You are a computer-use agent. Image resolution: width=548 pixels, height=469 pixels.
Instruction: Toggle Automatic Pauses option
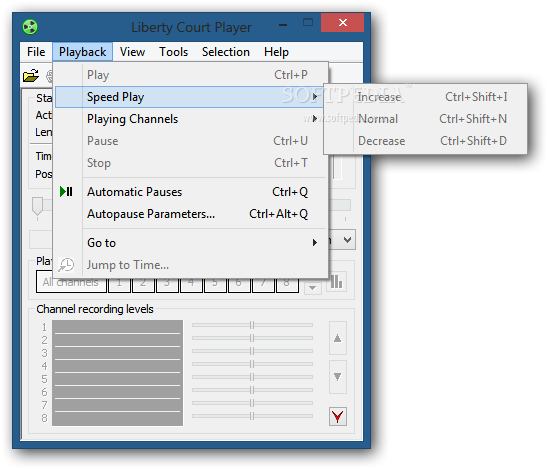[191, 192]
